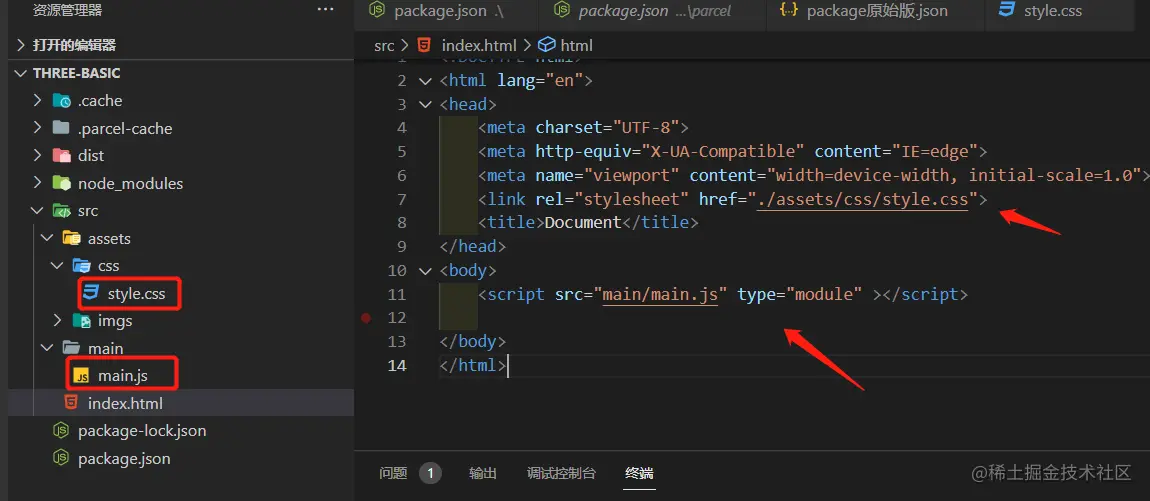1150x501 pixels.
Task: Click the index.html breadcrumb segment
Action: 479,45
